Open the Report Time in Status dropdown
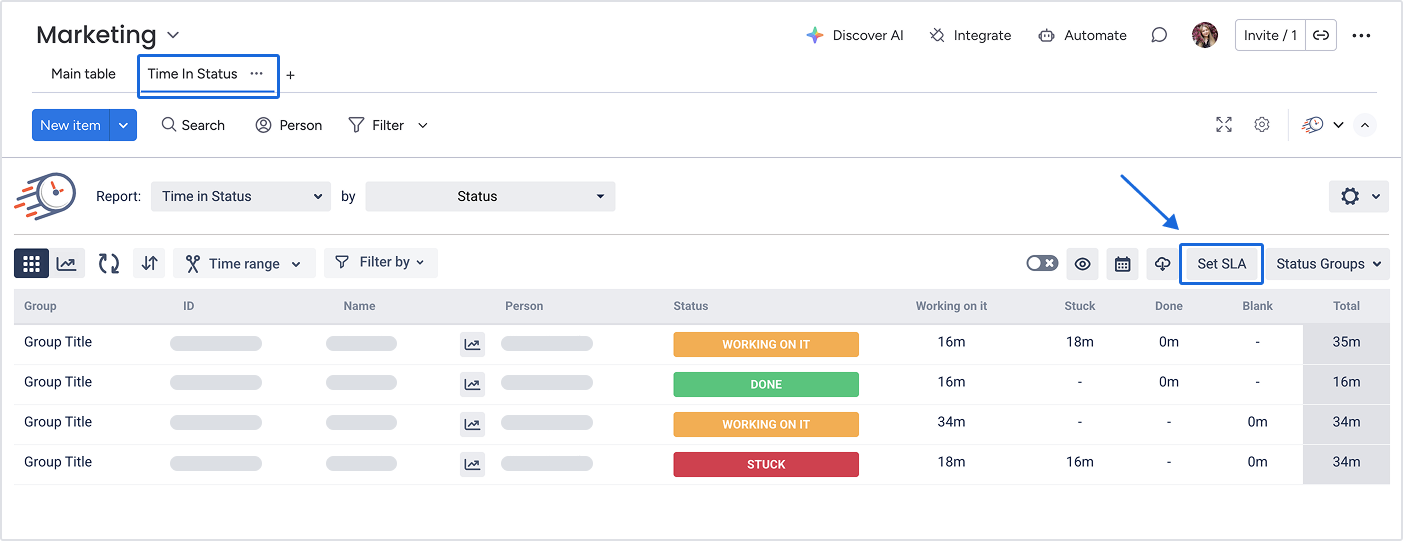 [x=241, y=196]
